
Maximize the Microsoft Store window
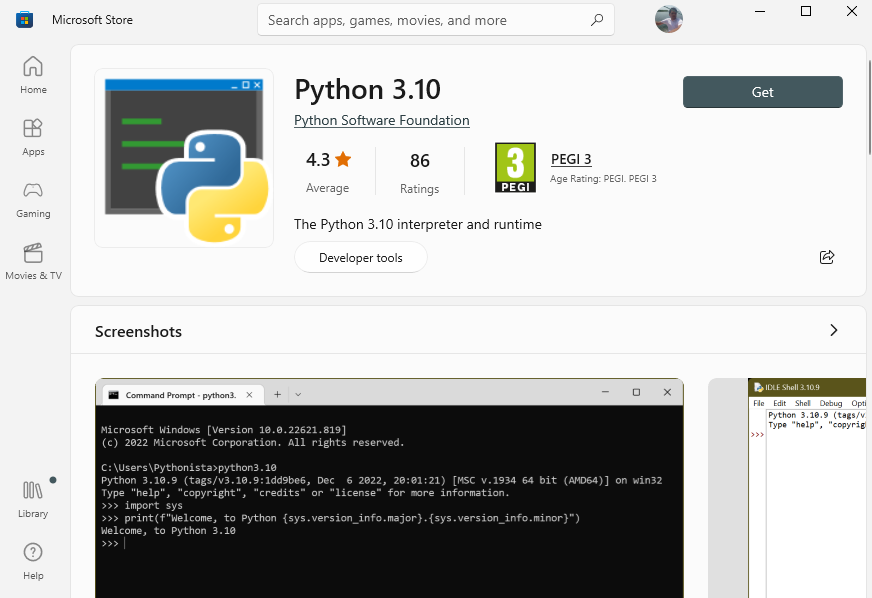806,11
